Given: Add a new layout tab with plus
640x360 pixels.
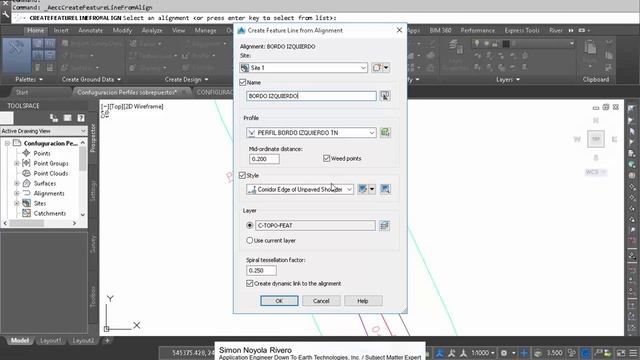Looking at the screenshot, I should tap(107, 340).
